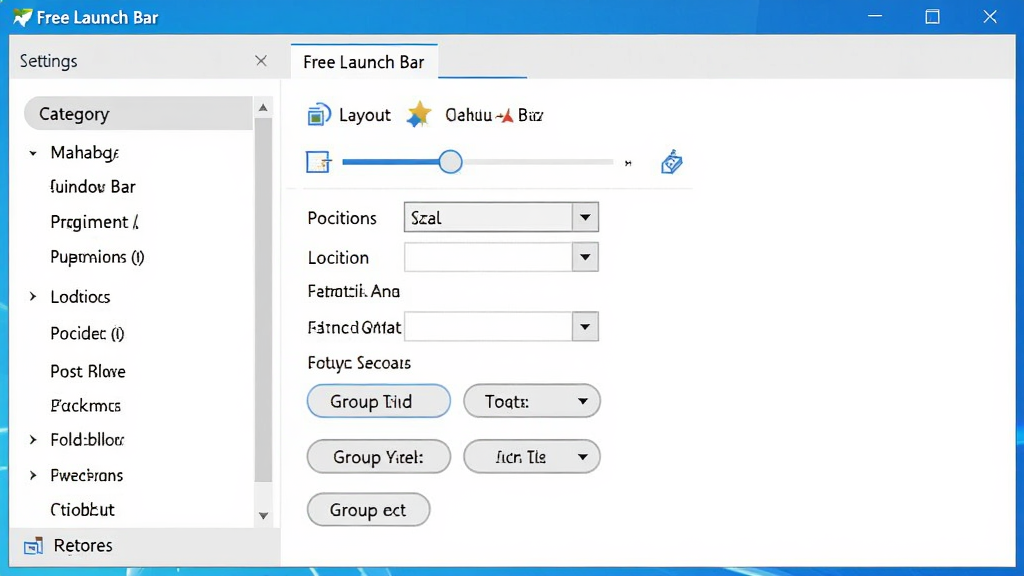Open the Pocitions dropdown

pos(585,217)
